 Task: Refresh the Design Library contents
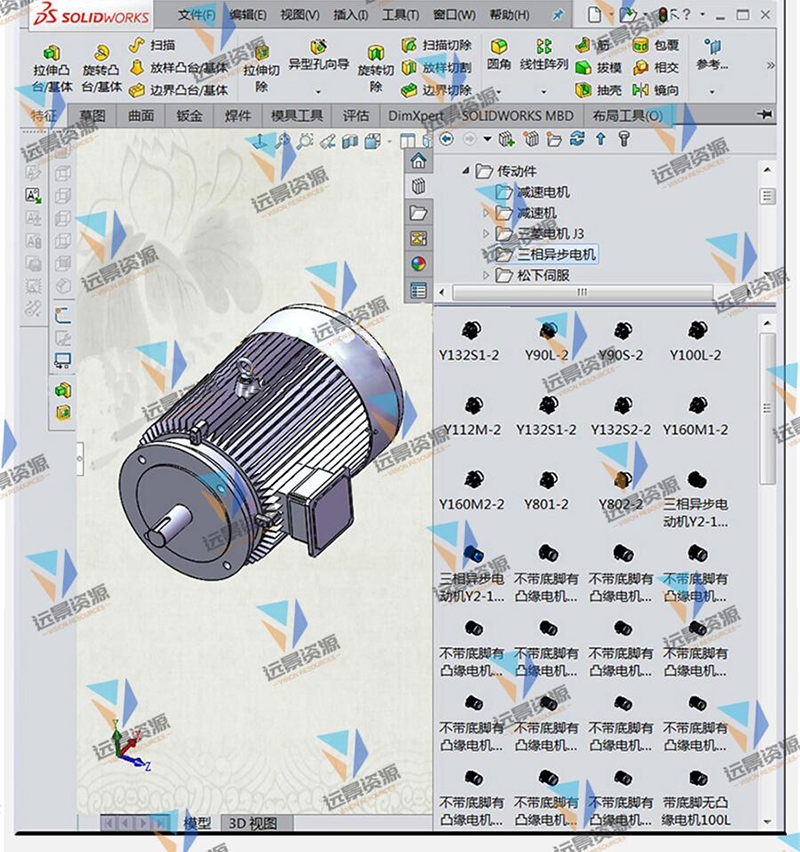pos(577,139)
